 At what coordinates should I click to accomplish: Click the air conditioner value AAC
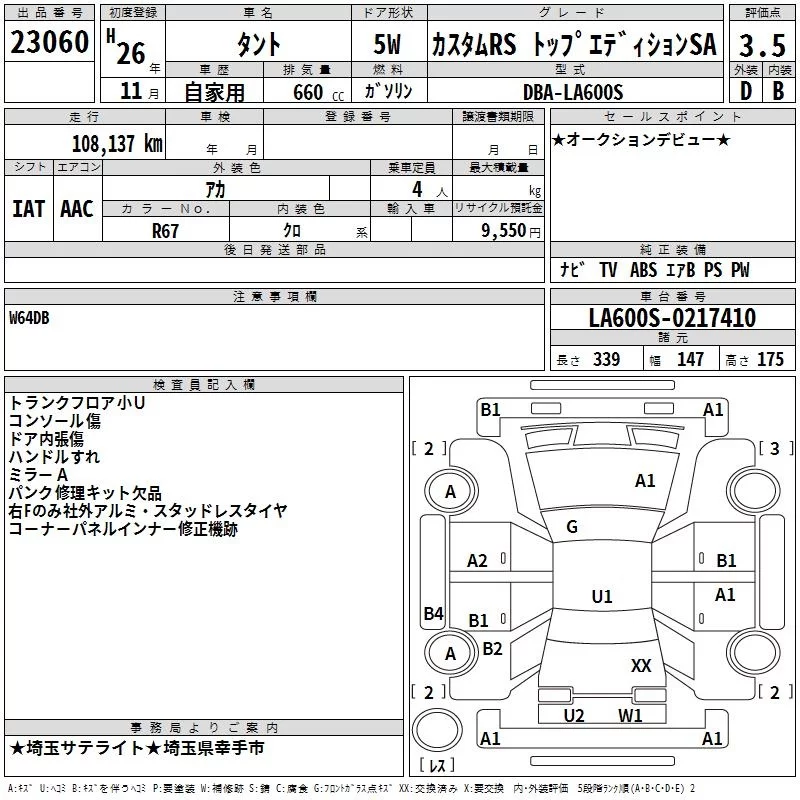tap(77, 209)
